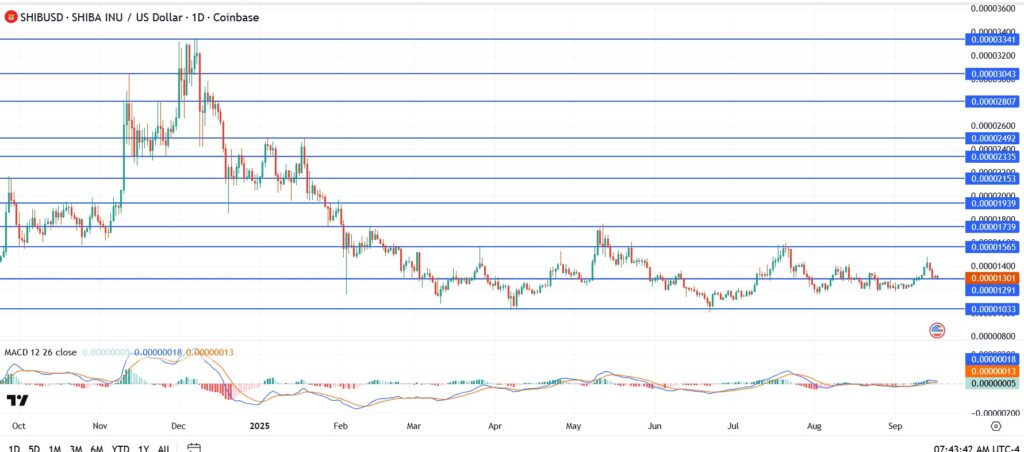
Task: Click the orange 0.00001301 current price label
Action: 991,277
